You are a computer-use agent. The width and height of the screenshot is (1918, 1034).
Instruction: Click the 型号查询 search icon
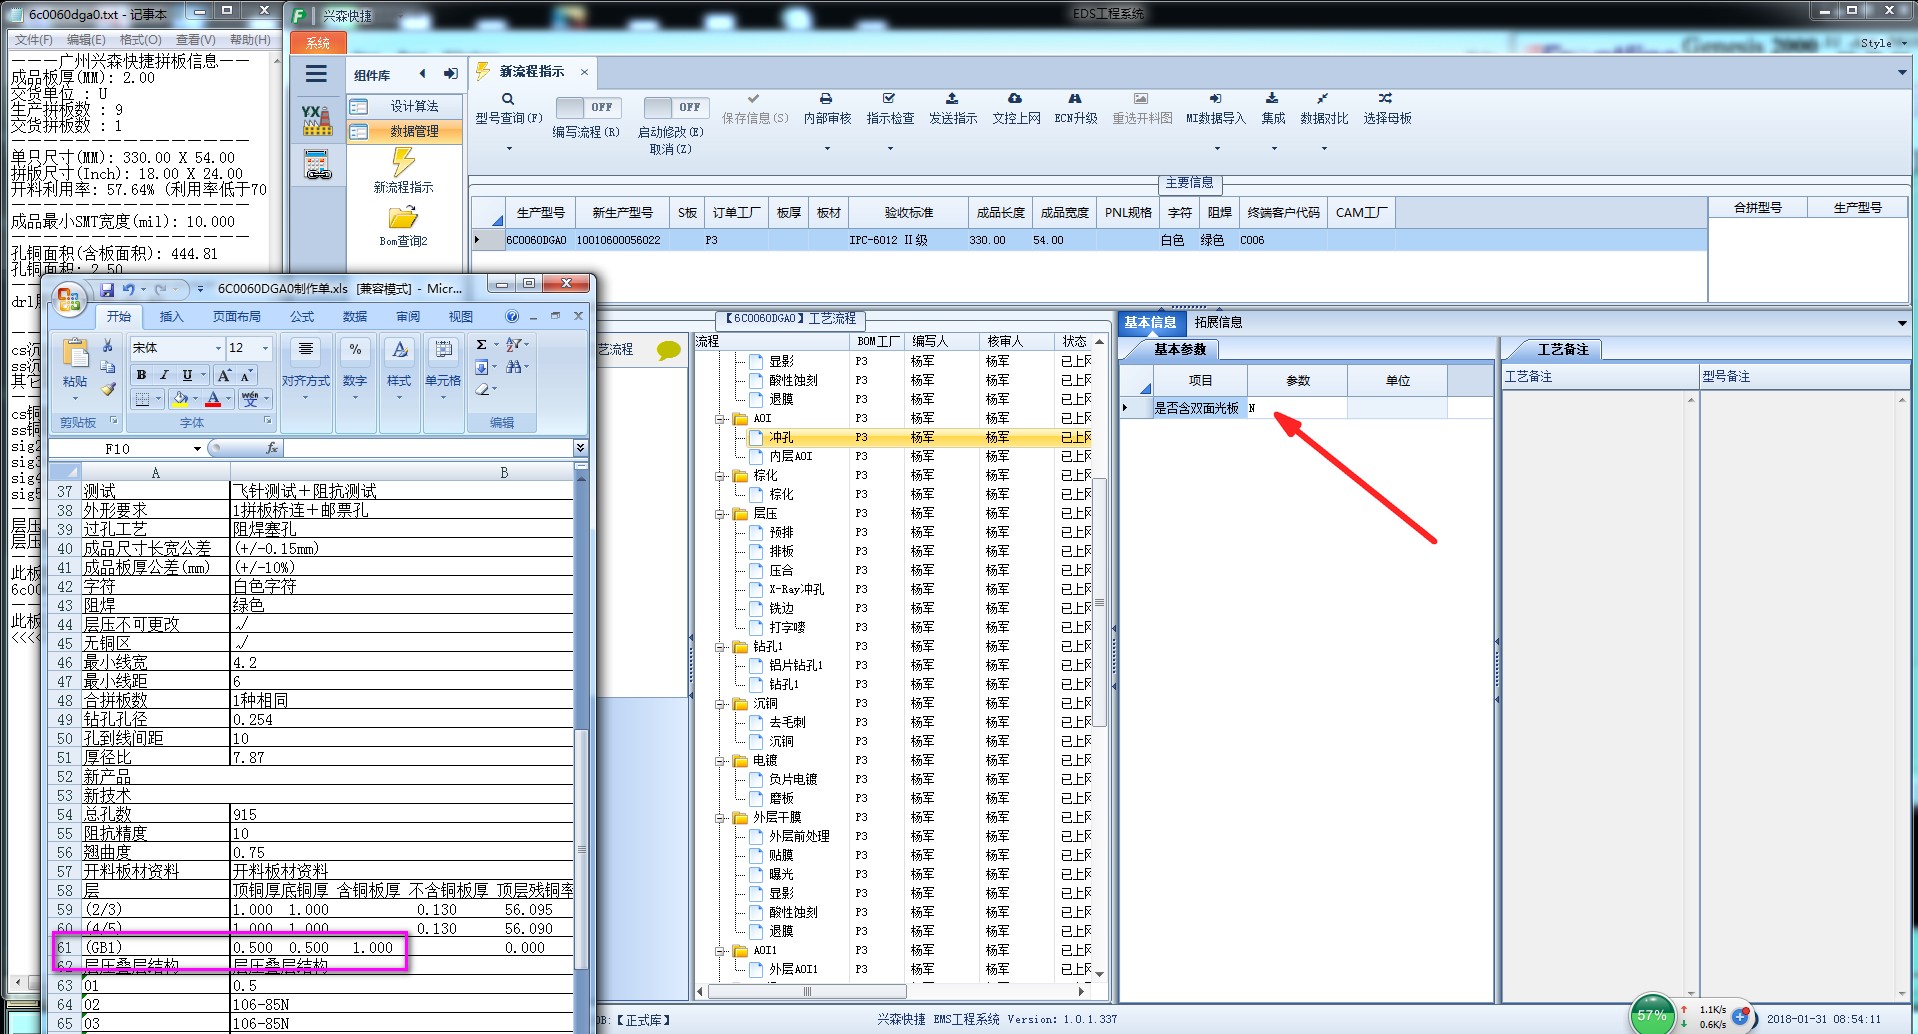click(x=508, y=99)
